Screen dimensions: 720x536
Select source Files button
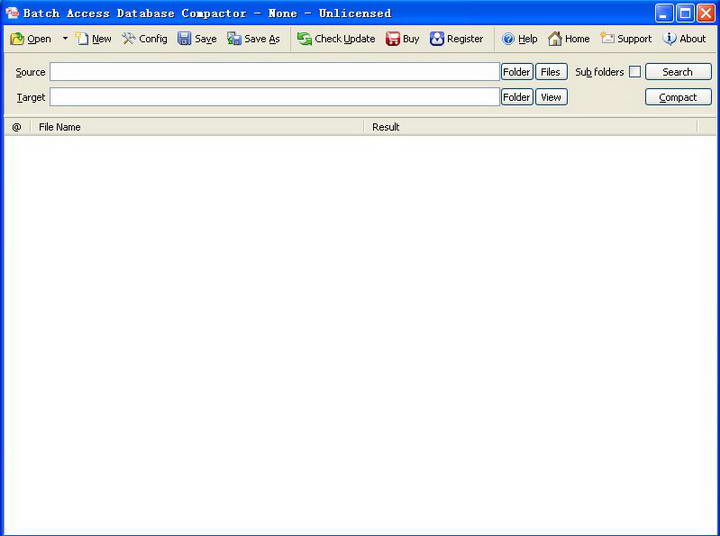pos(551,72)
